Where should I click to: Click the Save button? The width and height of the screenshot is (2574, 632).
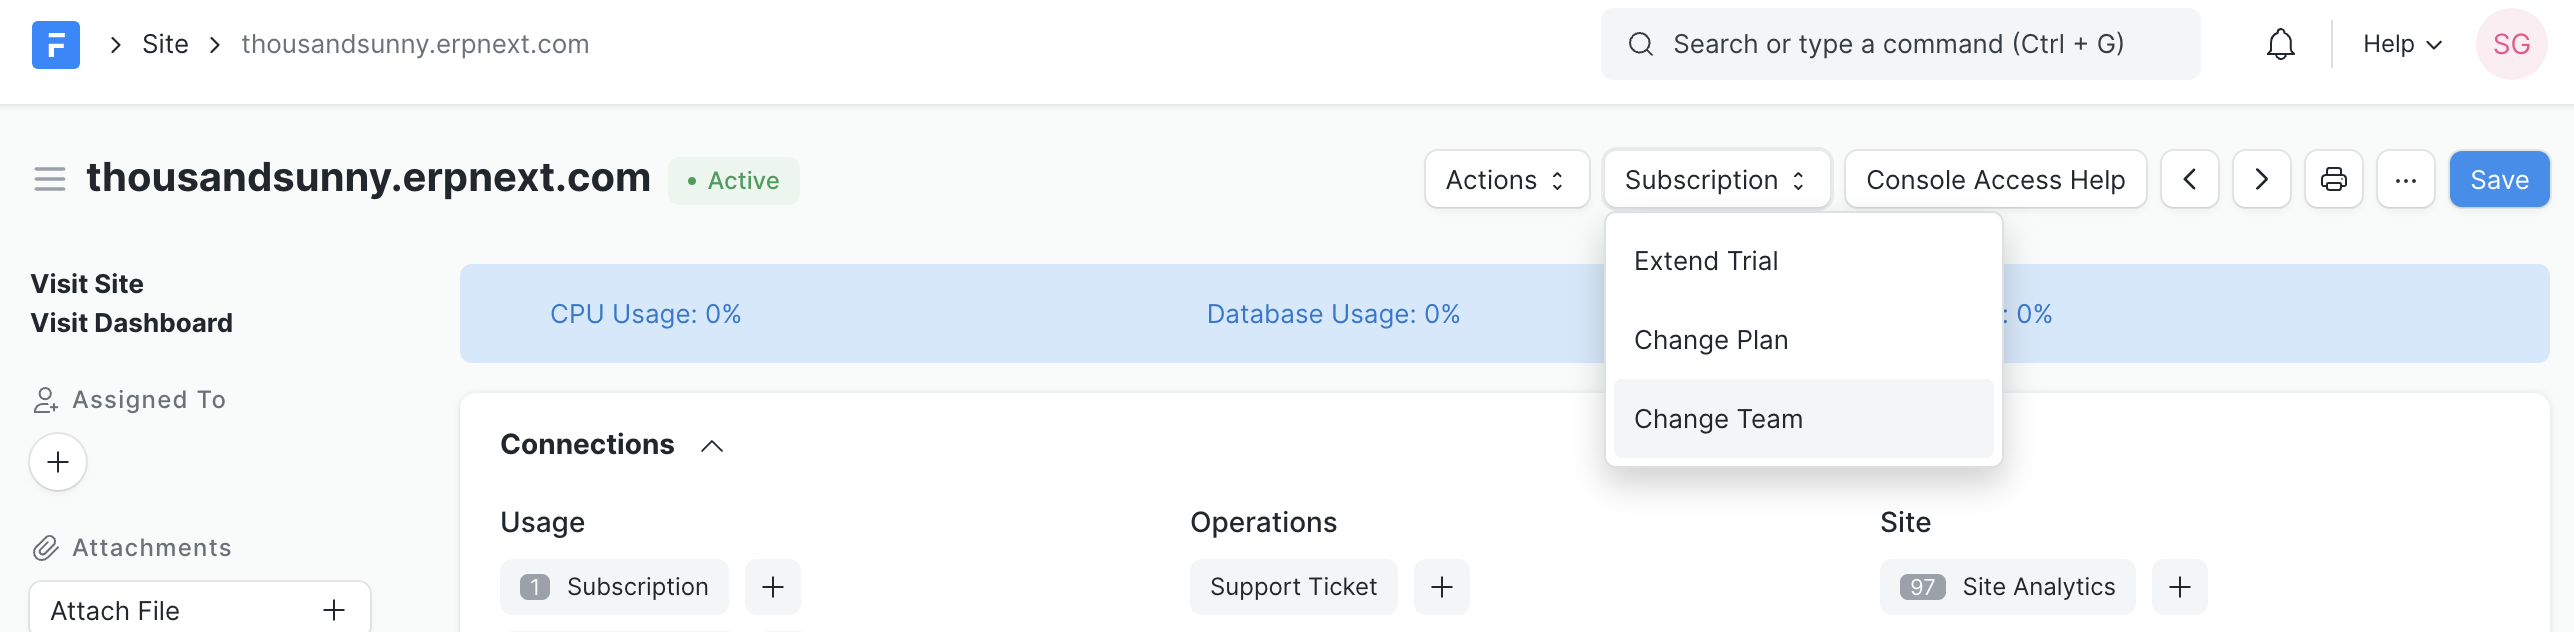pyautogui.click(x=2498, y=180)
